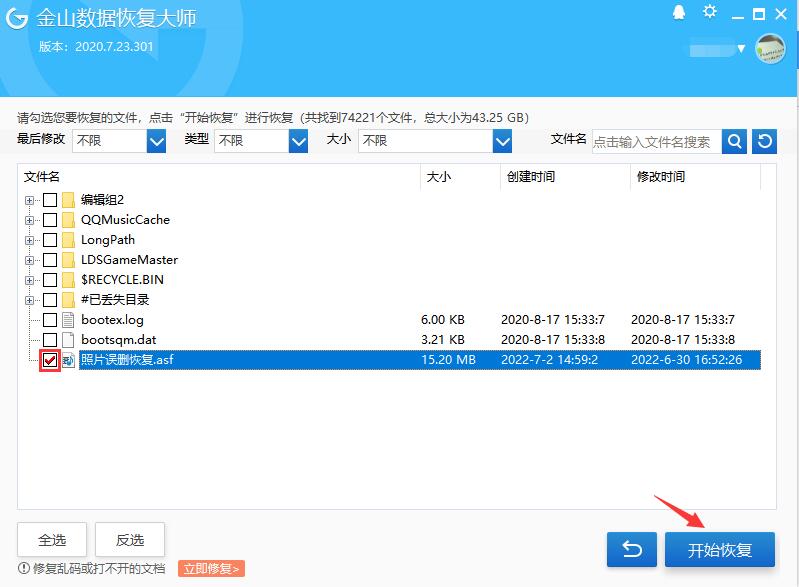Select the QQMusicCache folder name

click(125, 220)
